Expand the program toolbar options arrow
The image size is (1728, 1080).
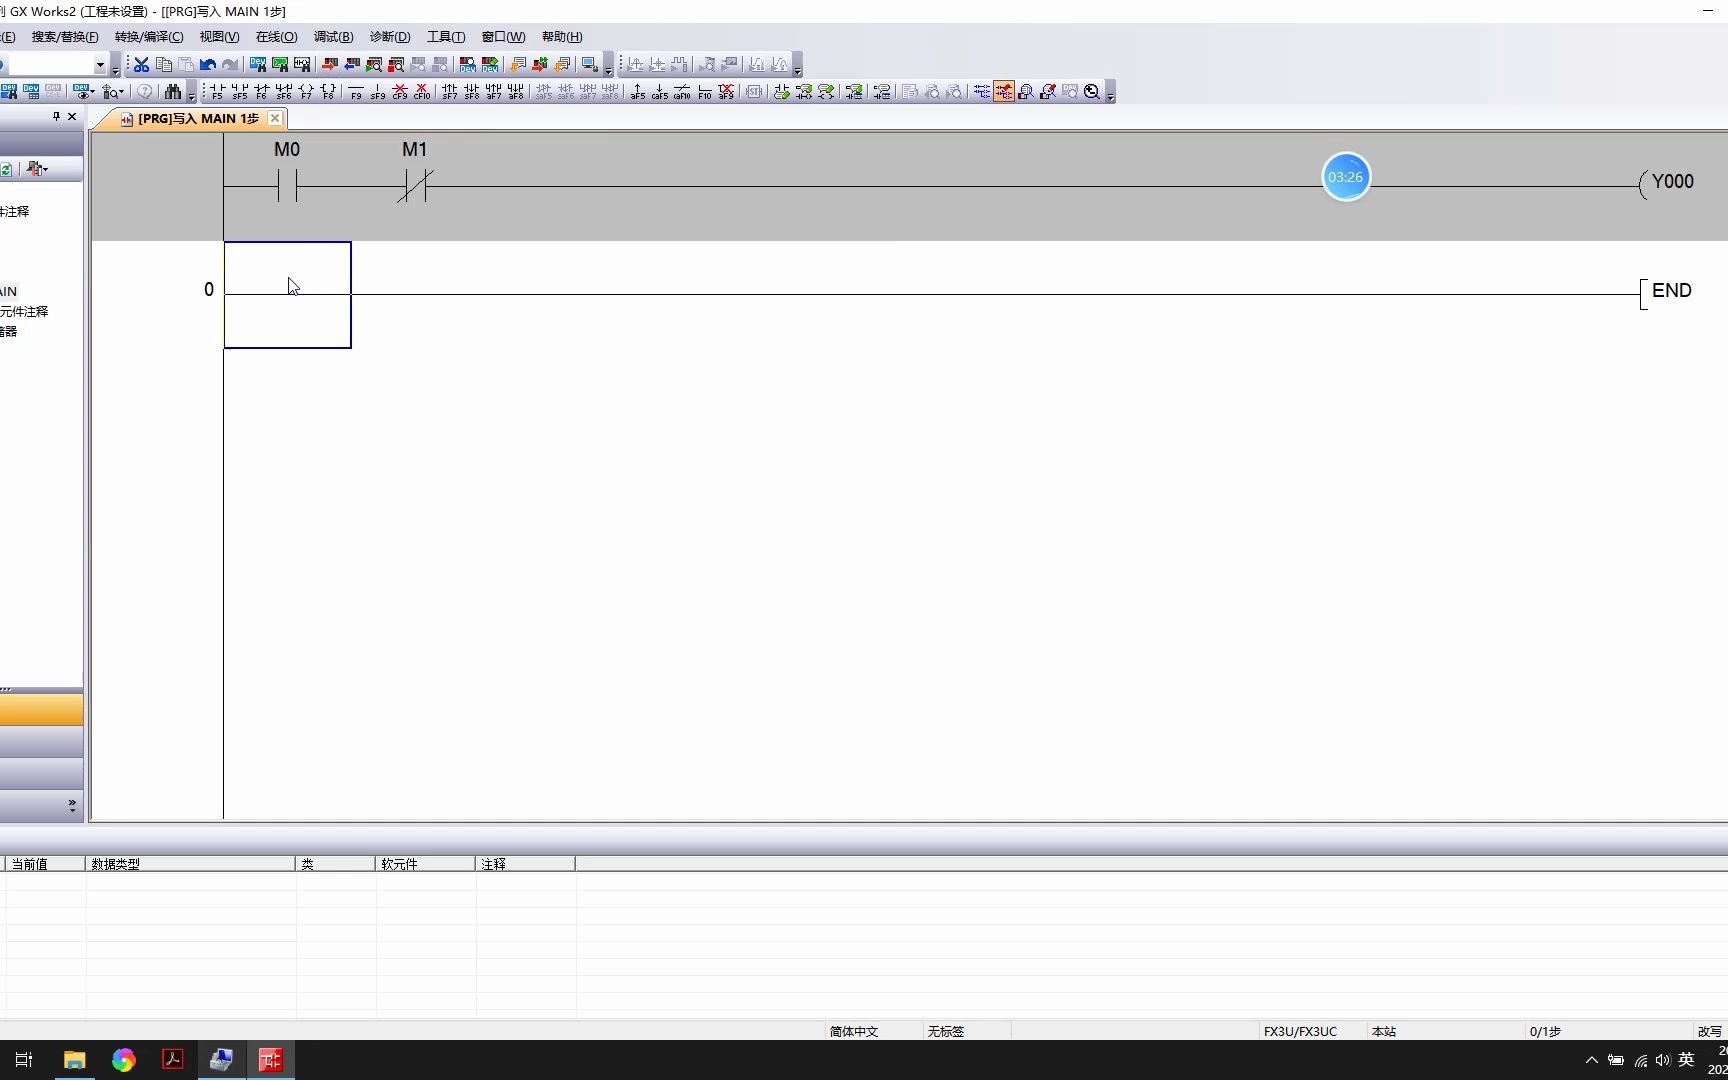(609, 67)
